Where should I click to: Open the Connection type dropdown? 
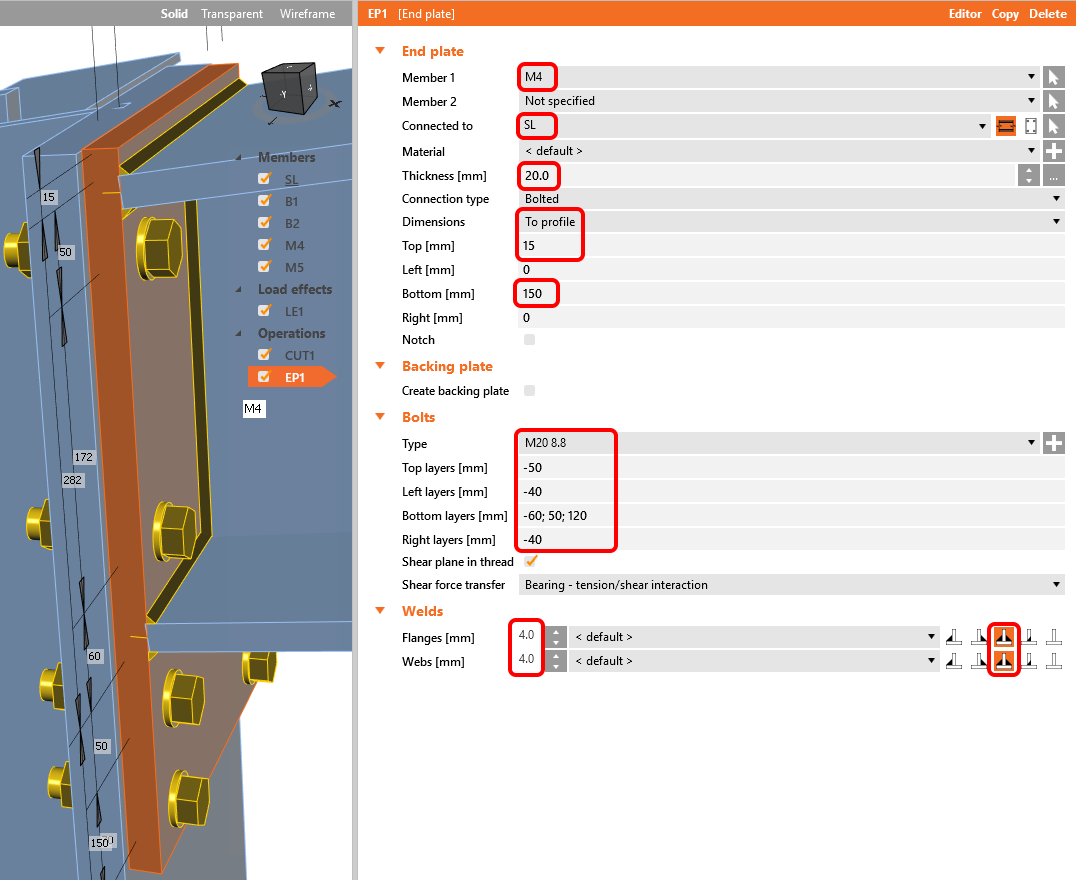pyautogui.click(x=790, y=199)
